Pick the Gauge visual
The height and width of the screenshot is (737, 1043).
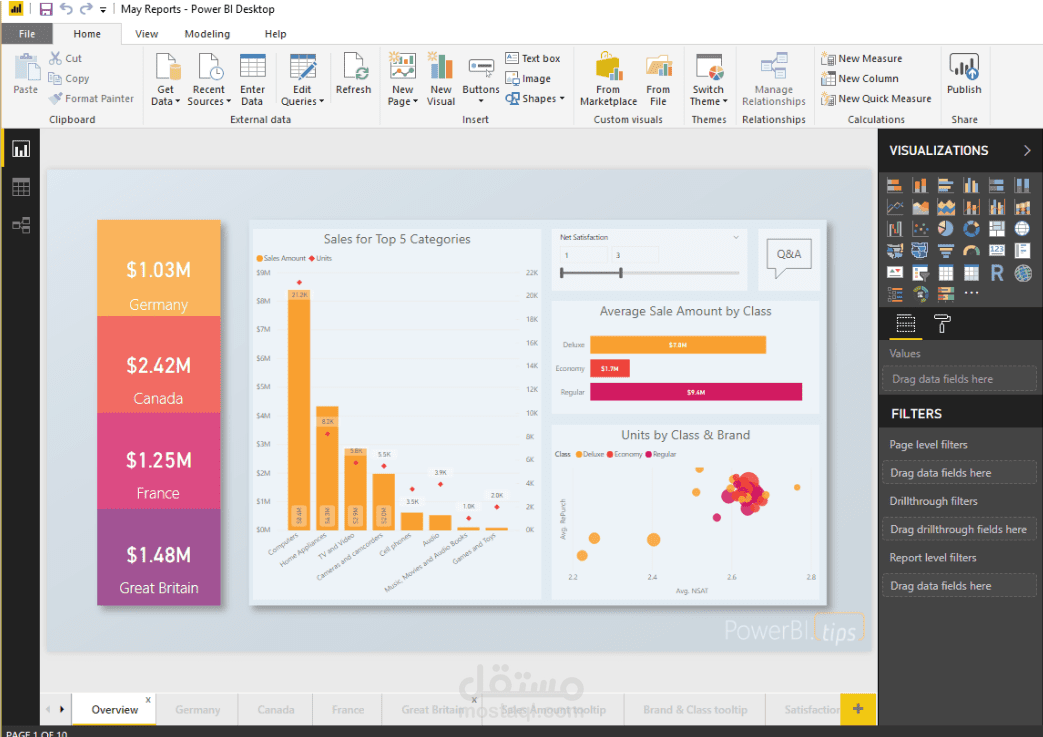point(971,251)
